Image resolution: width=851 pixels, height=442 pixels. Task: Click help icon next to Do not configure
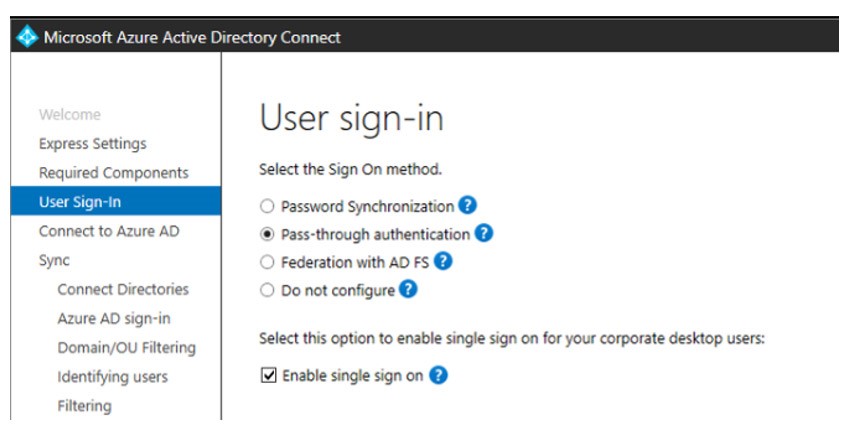pyautogui.click(x=408, y=290)
